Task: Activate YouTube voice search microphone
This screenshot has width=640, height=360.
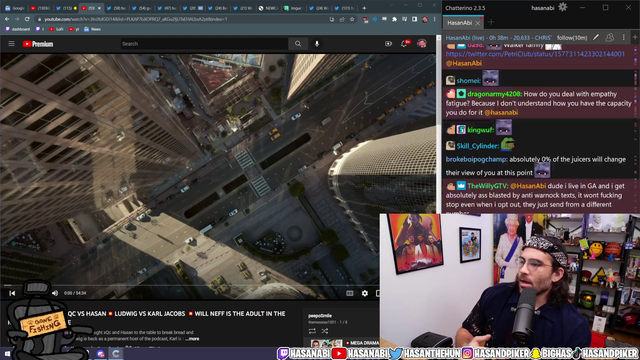Action: pos(317,44)
